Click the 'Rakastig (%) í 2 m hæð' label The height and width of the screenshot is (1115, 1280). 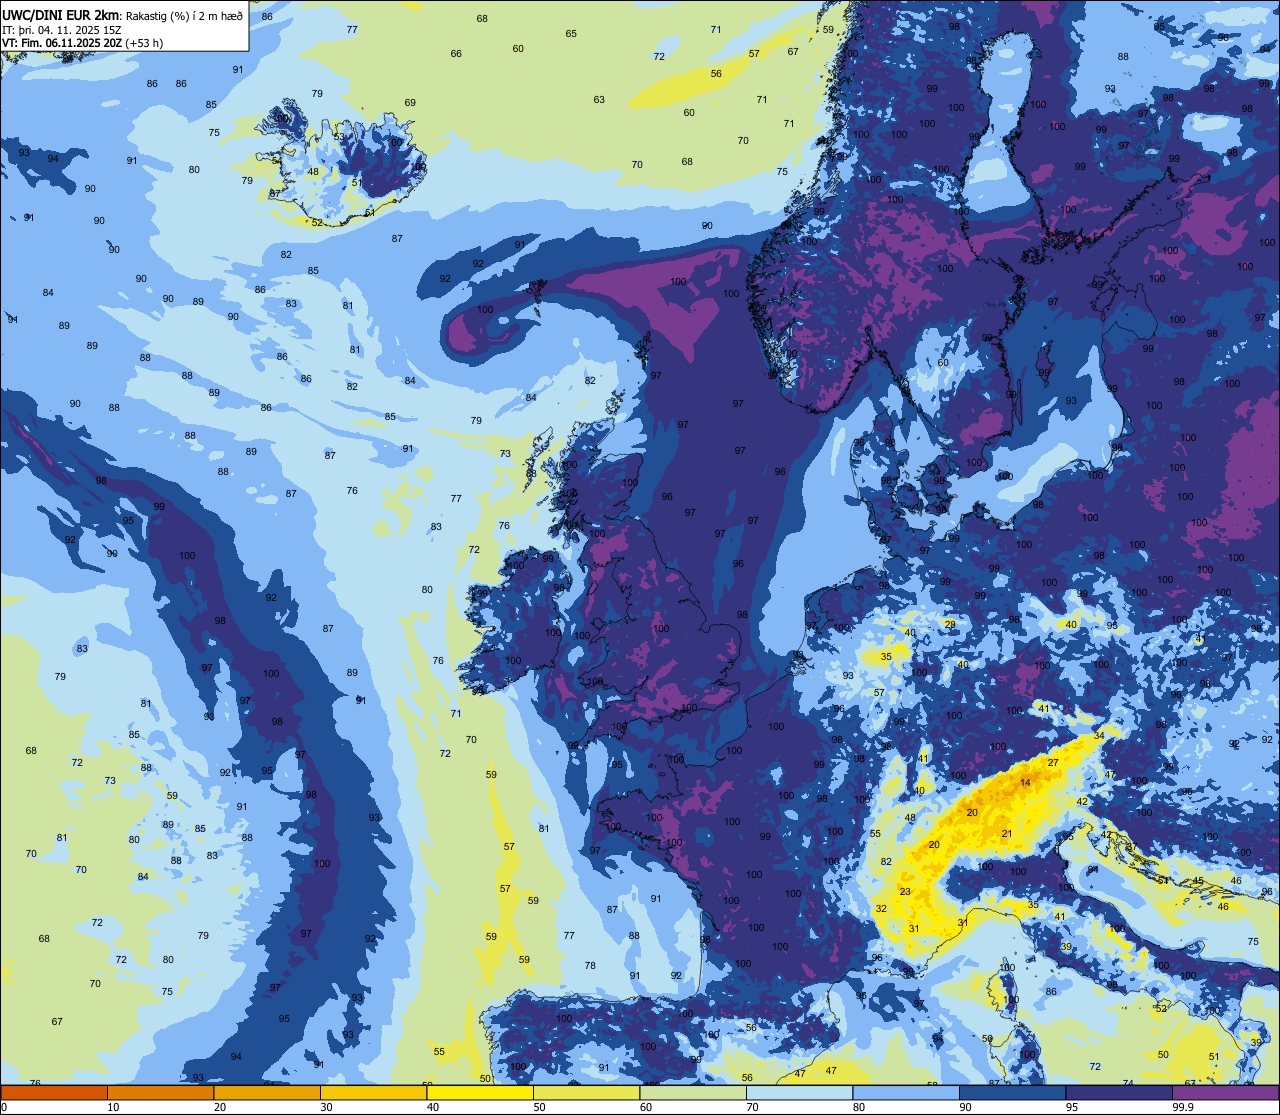pyautogui.click(x=184, y=15)
